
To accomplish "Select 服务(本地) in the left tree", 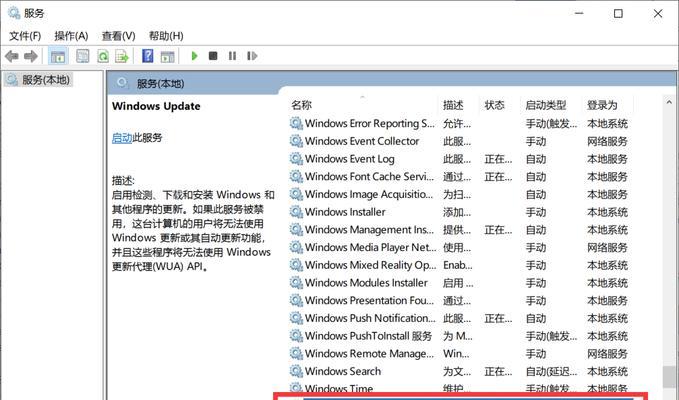I will pos(45,80).
